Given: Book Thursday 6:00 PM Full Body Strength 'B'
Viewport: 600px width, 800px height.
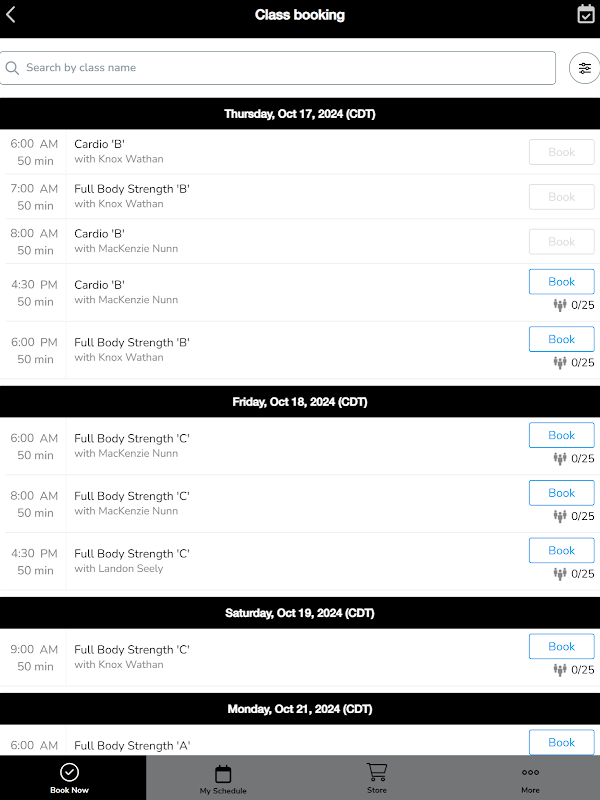Looking at the screenshot, I should tap(561, 339).
